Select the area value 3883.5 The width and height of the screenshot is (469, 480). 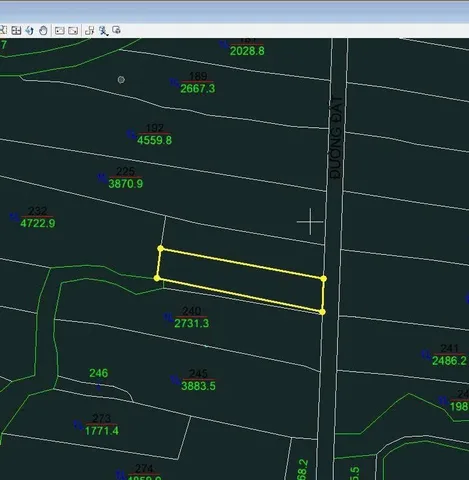[198, 386]
